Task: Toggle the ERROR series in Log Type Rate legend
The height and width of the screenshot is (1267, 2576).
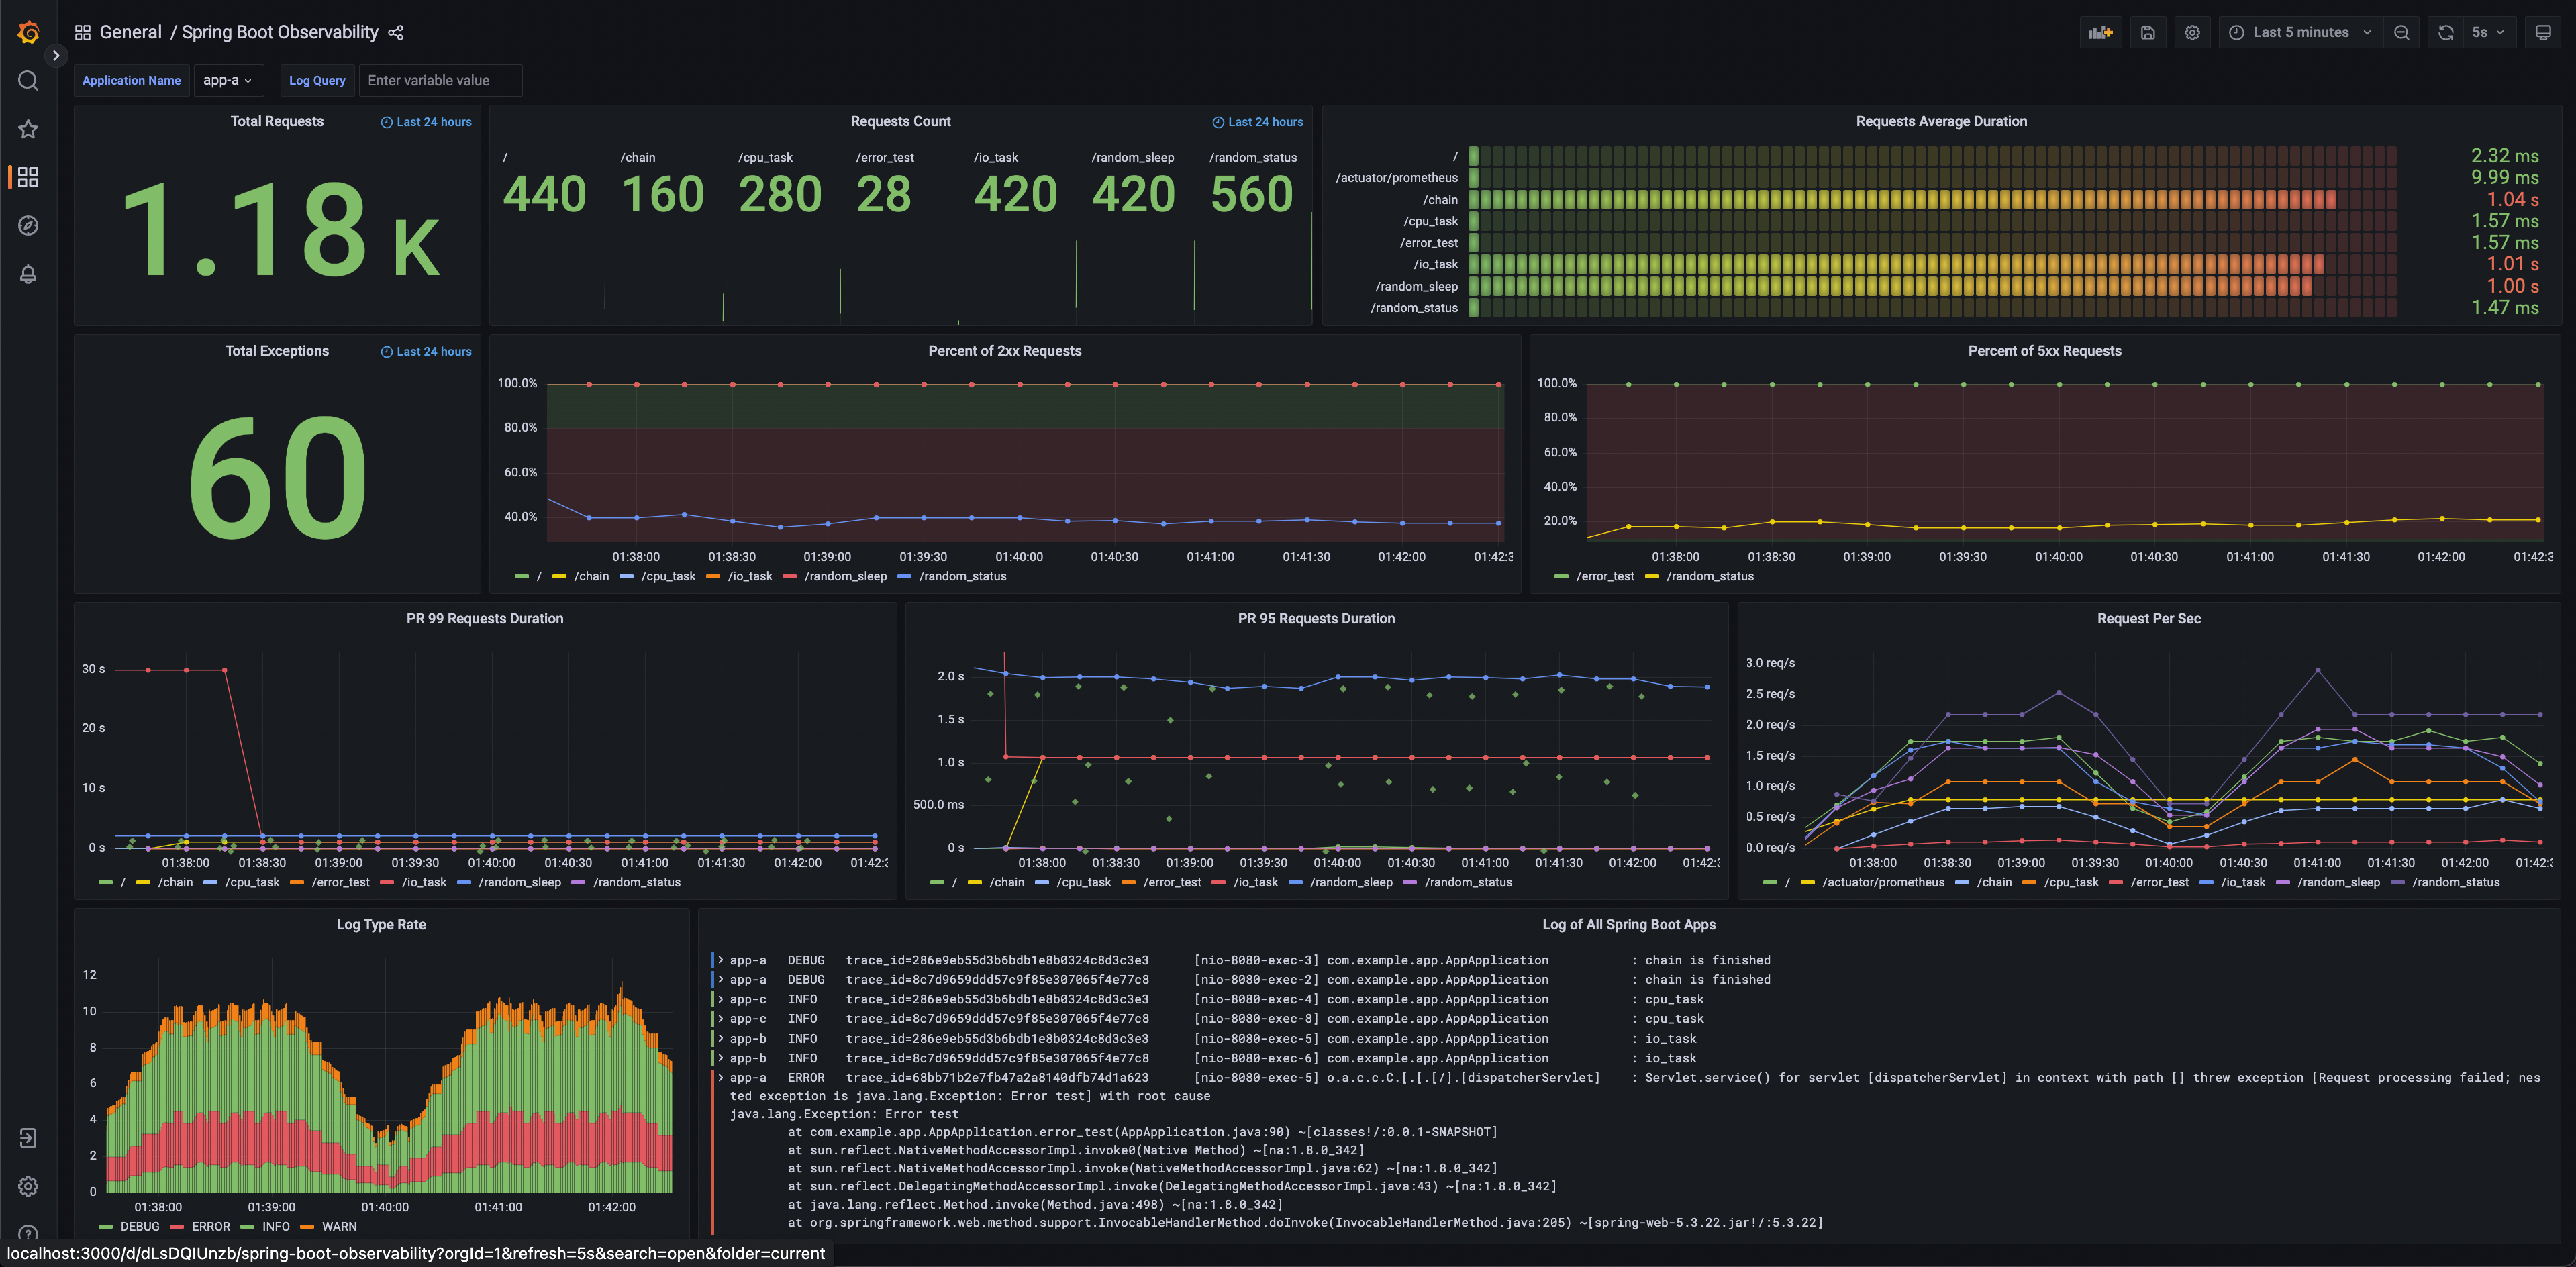Action: click(x=210, y=1226)
